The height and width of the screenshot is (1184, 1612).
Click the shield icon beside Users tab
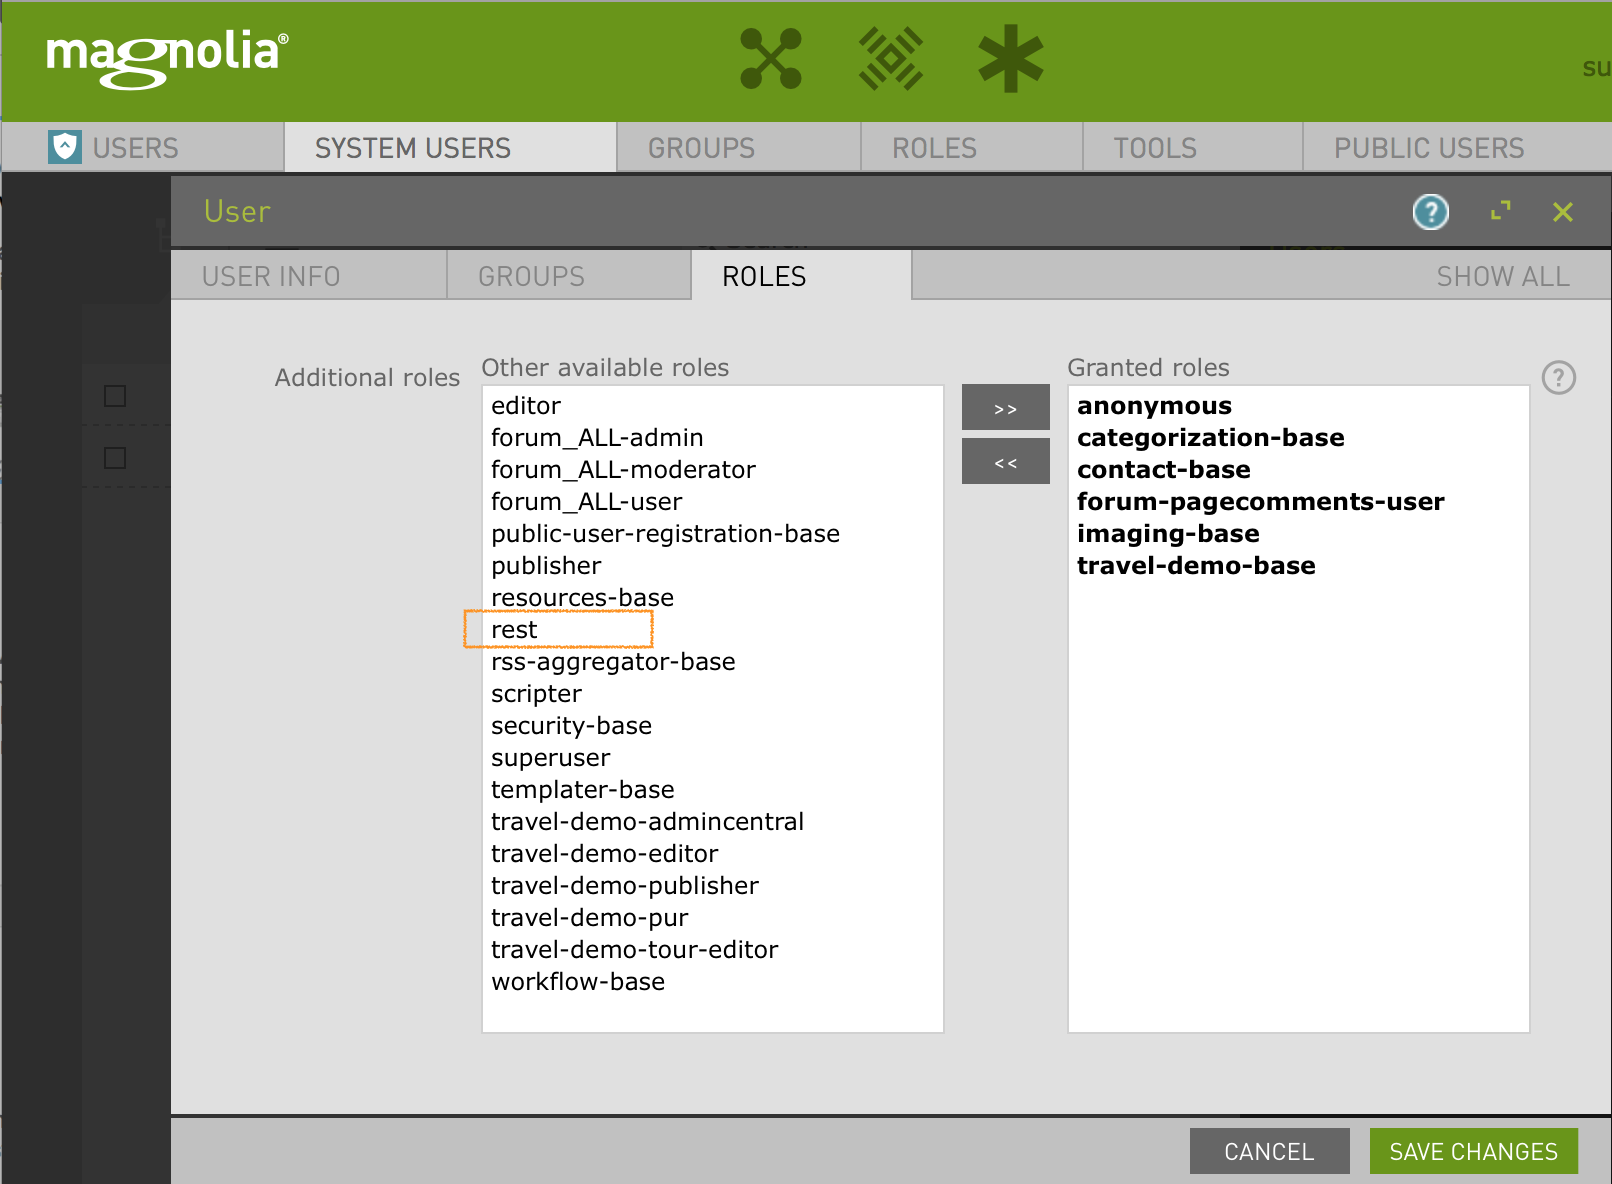coord(65,147)
